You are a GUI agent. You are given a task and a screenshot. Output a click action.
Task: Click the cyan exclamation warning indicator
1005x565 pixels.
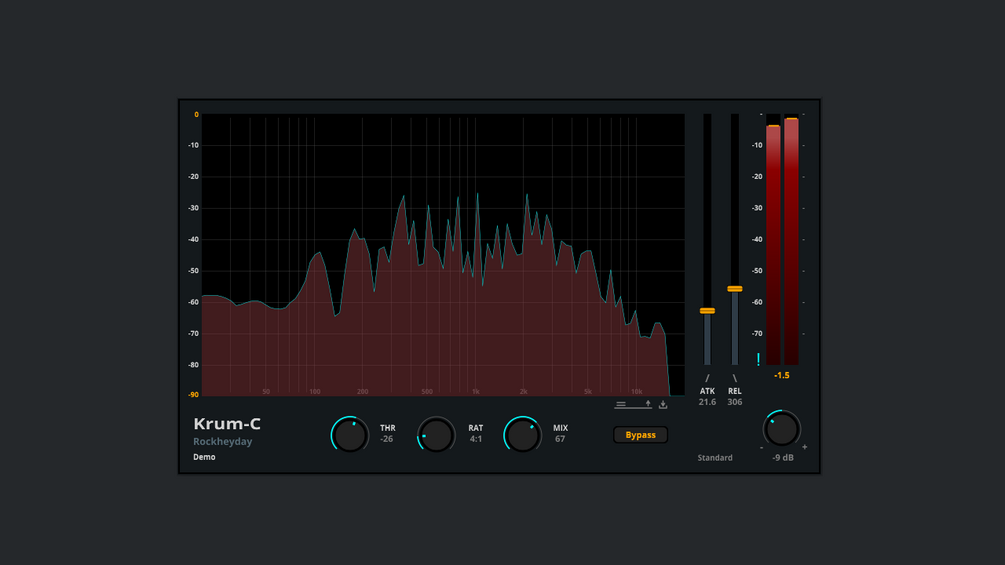click(x=758, y=359)
